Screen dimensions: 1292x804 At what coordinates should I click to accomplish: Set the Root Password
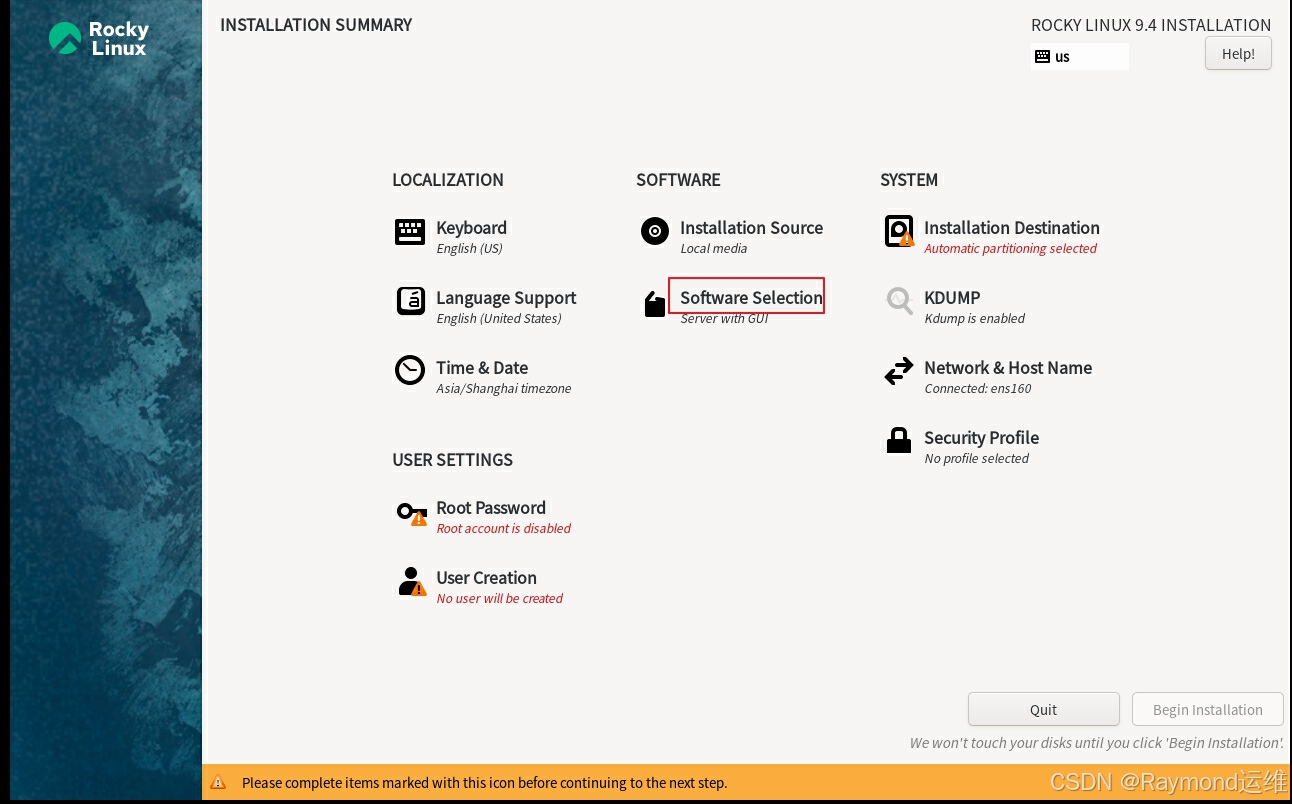[x=491, y=508]
